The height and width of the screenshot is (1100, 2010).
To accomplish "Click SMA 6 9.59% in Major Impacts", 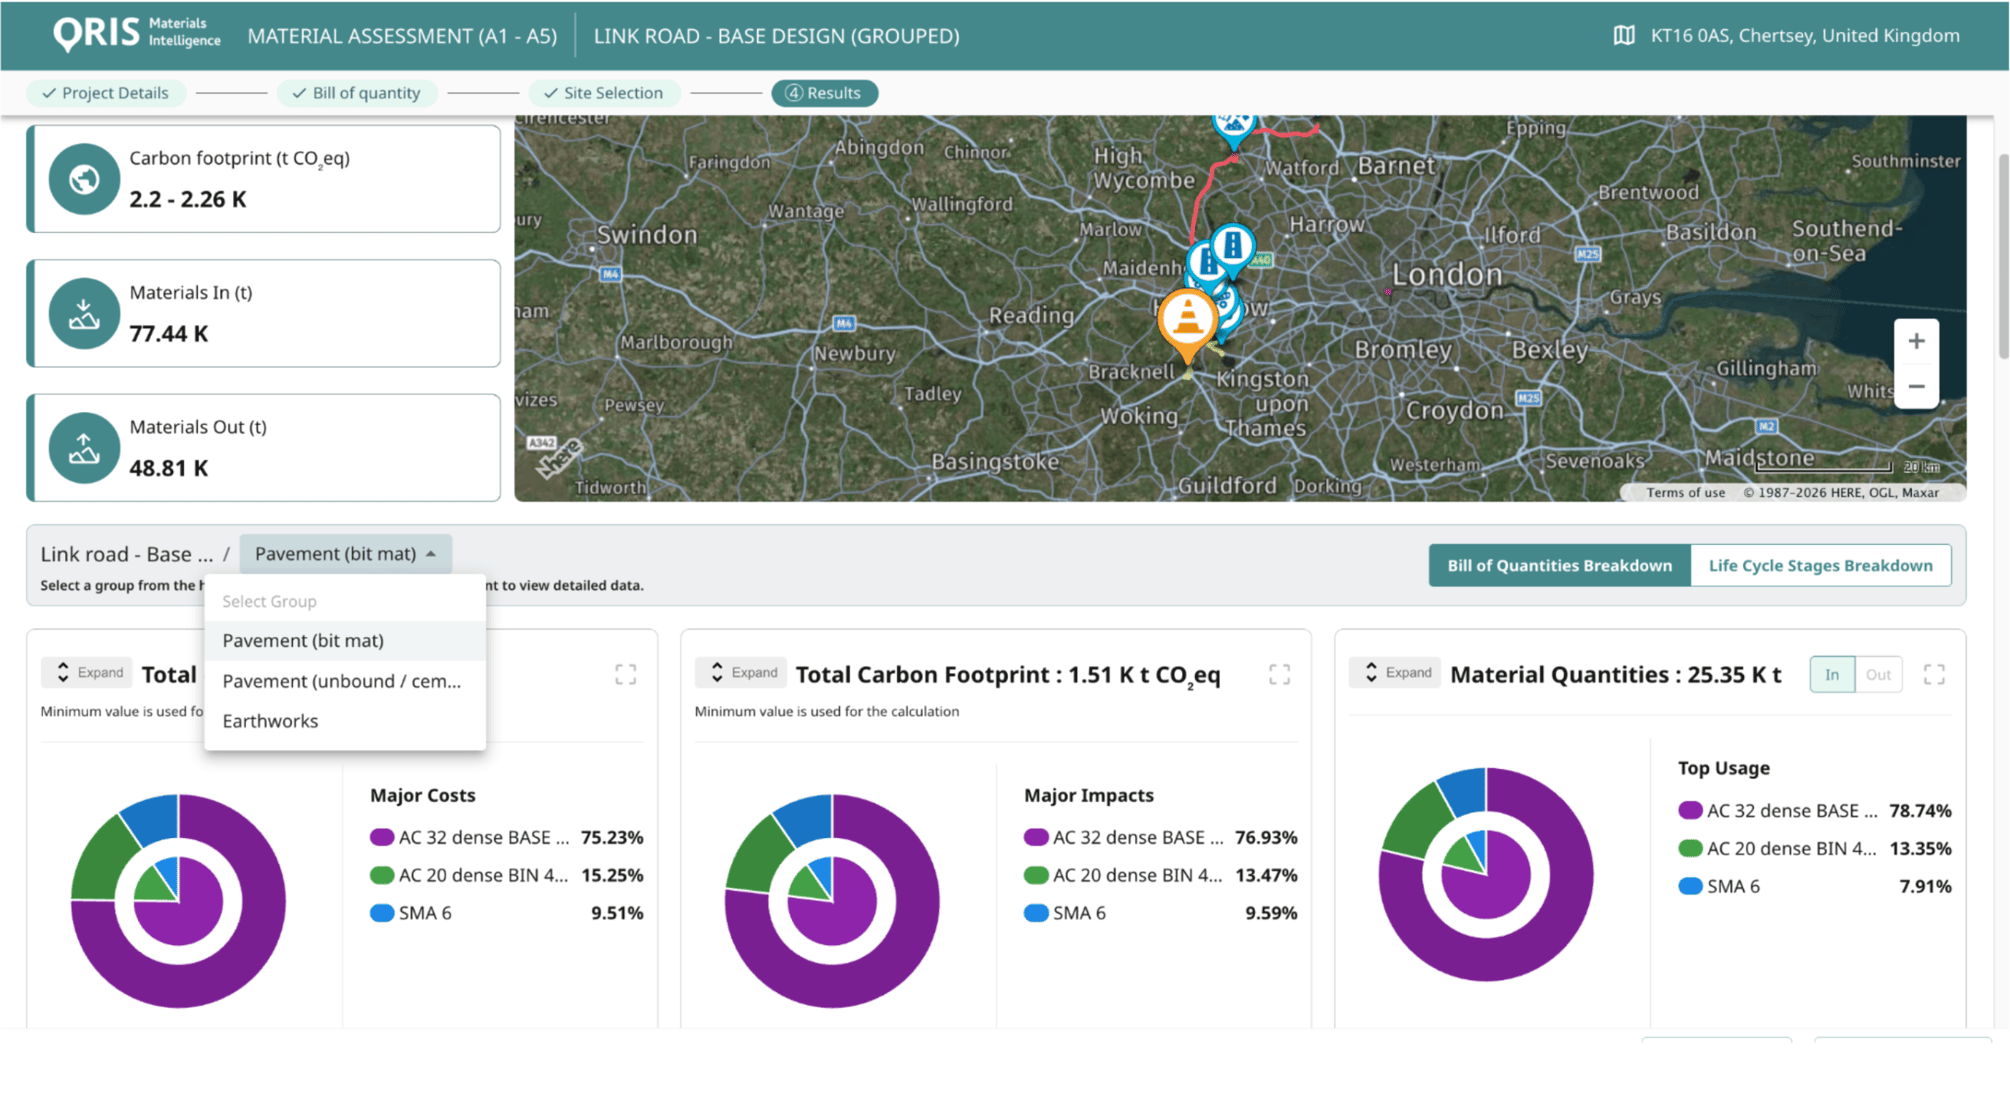I will [1160, 913].
